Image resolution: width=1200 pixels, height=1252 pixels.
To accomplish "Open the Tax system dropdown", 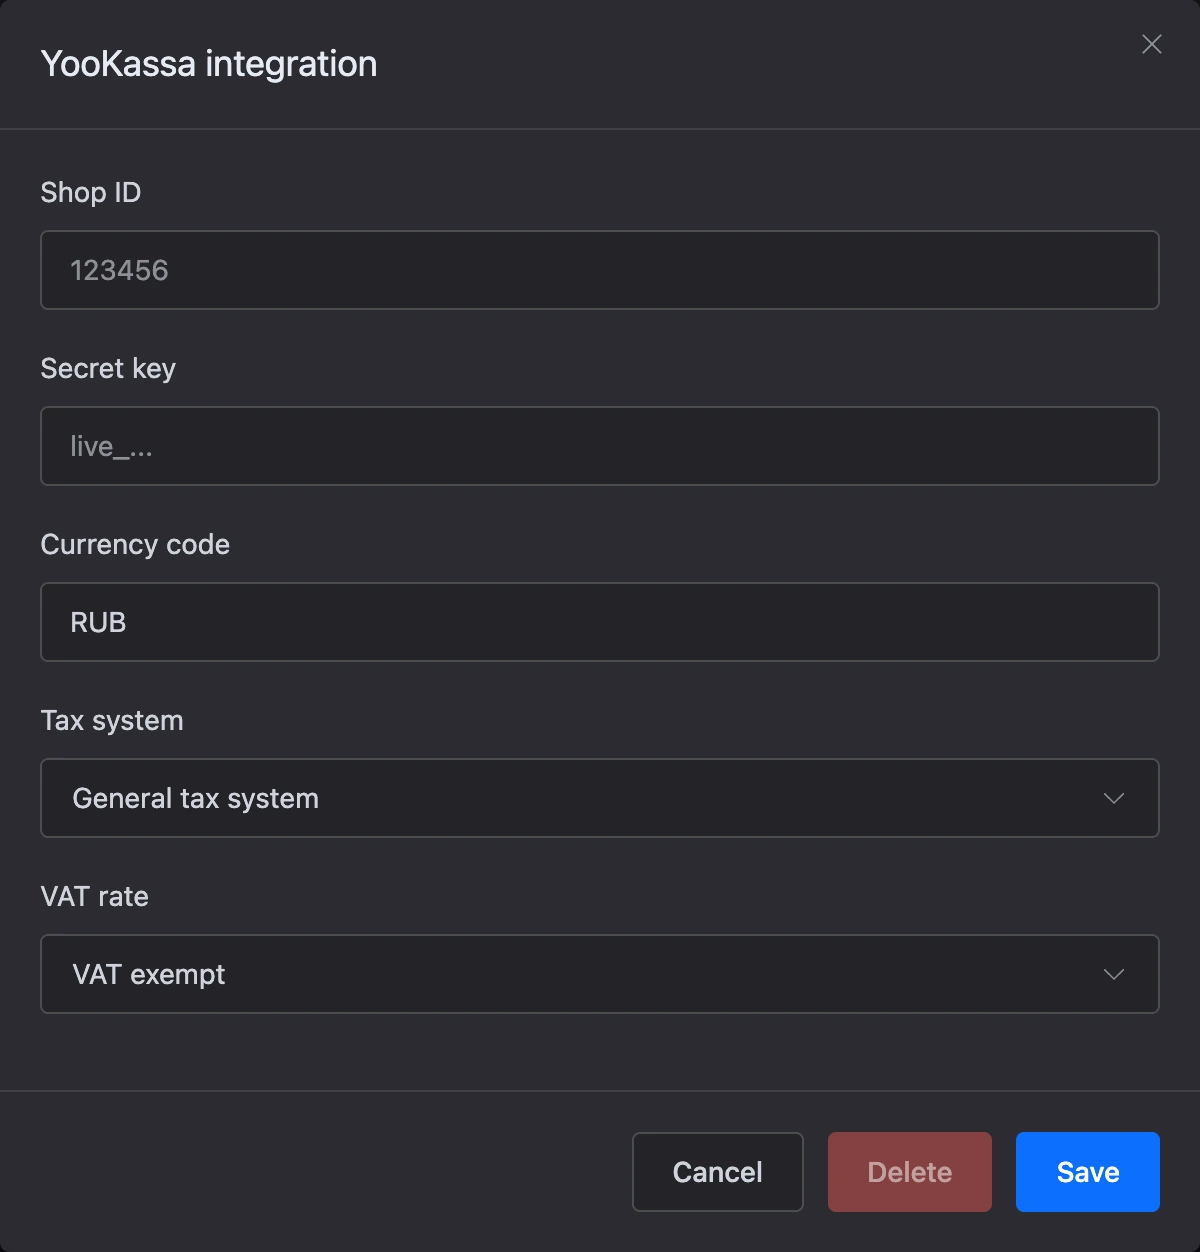I will coord(600,798).
